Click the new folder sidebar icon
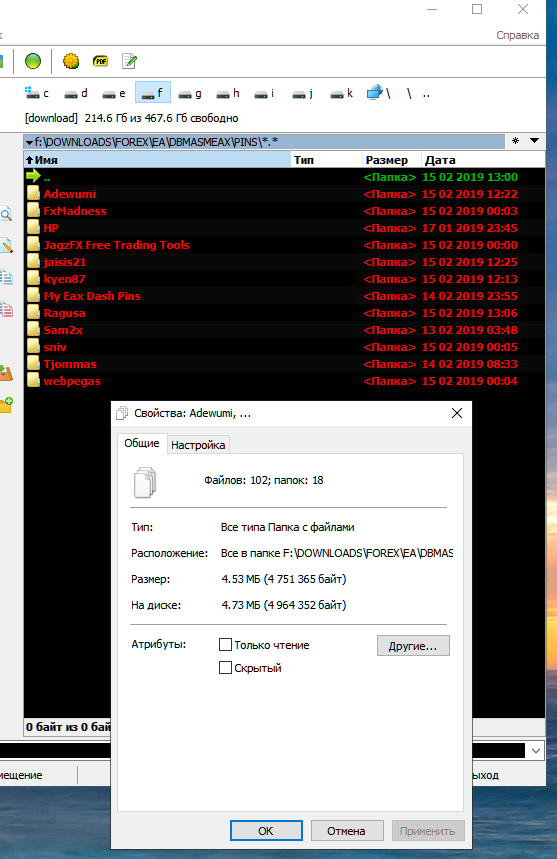Viewport: 557px width, 859px height. [x=6, y=405]
